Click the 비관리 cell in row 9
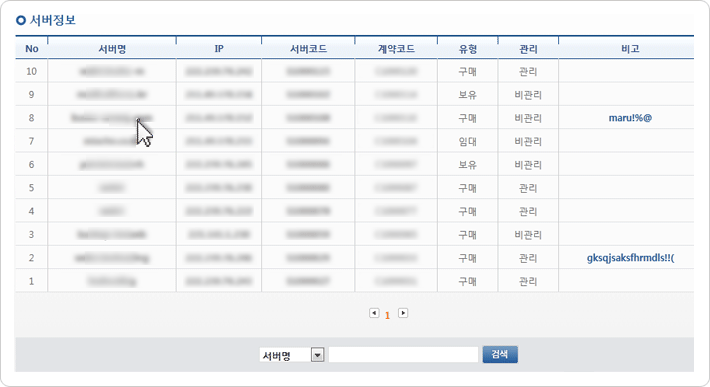 (528, 95)
